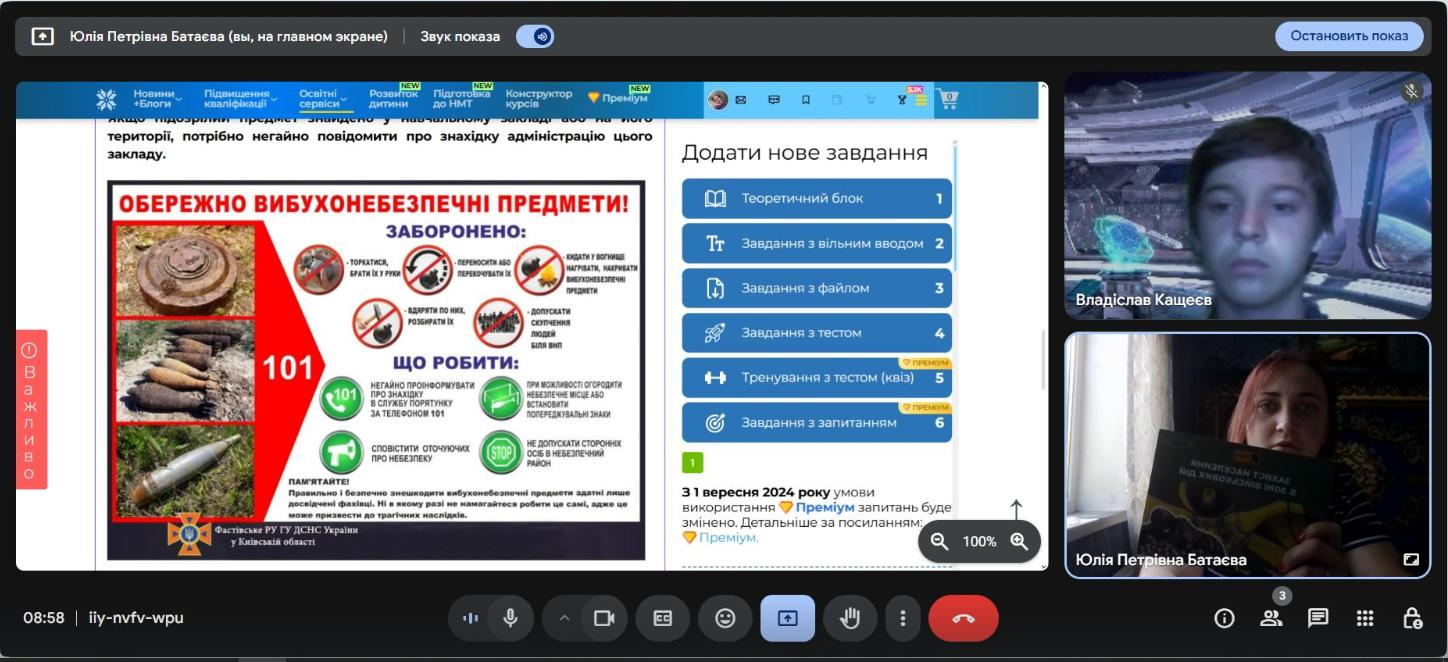Add a Тренування з тестом (квіз) task
This screenshot has width=1448, height=662.
(816, 378)
